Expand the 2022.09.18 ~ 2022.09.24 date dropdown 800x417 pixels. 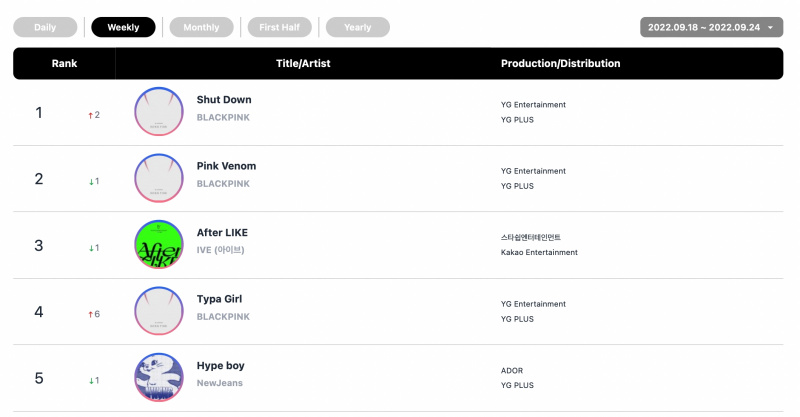click(711, 27)
